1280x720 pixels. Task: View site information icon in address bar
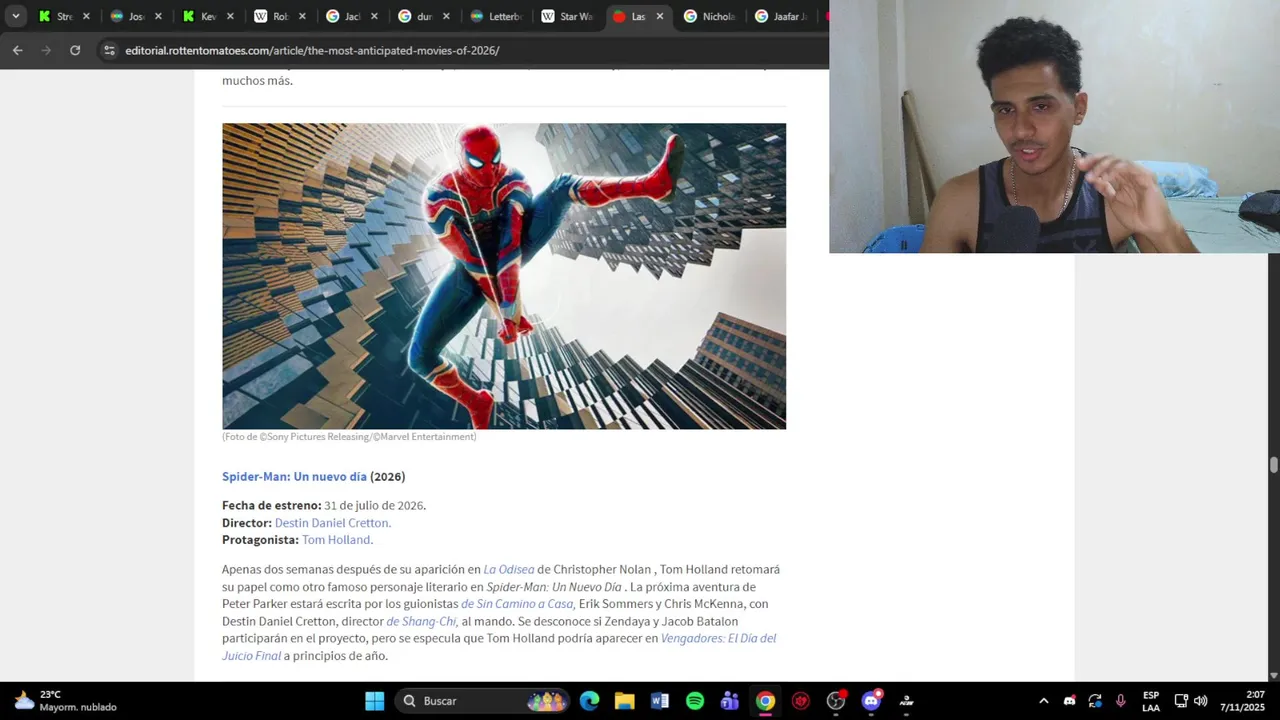click(x=109, y=50)
